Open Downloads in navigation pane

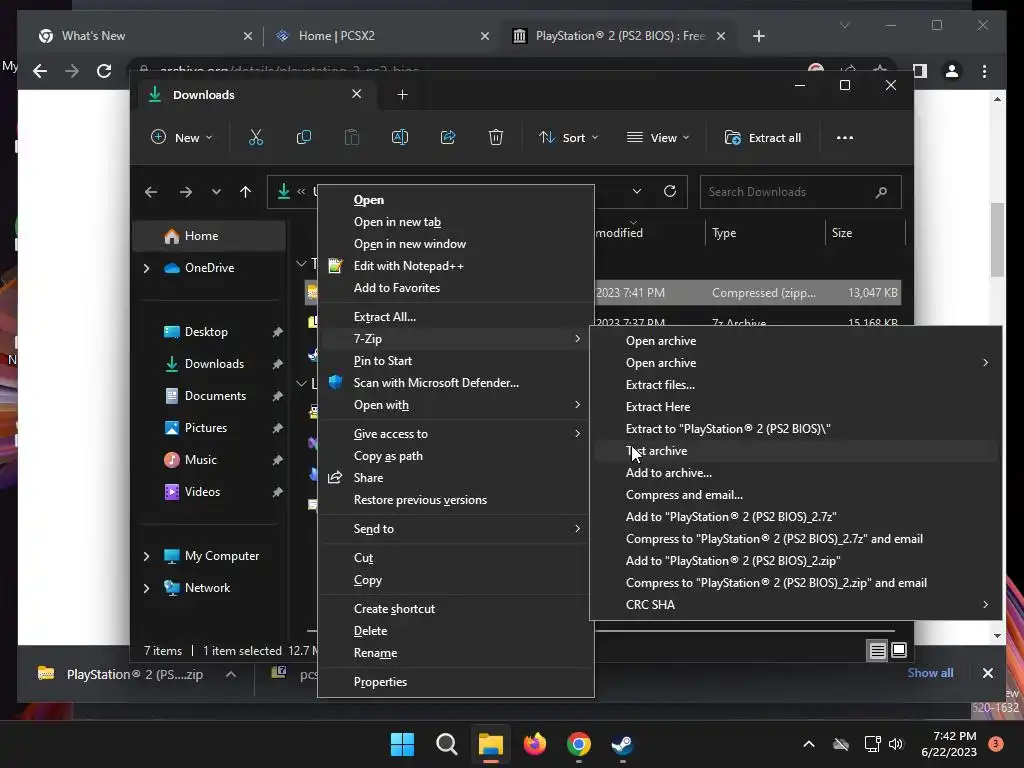pyautogui.click(x=213, y=364)
